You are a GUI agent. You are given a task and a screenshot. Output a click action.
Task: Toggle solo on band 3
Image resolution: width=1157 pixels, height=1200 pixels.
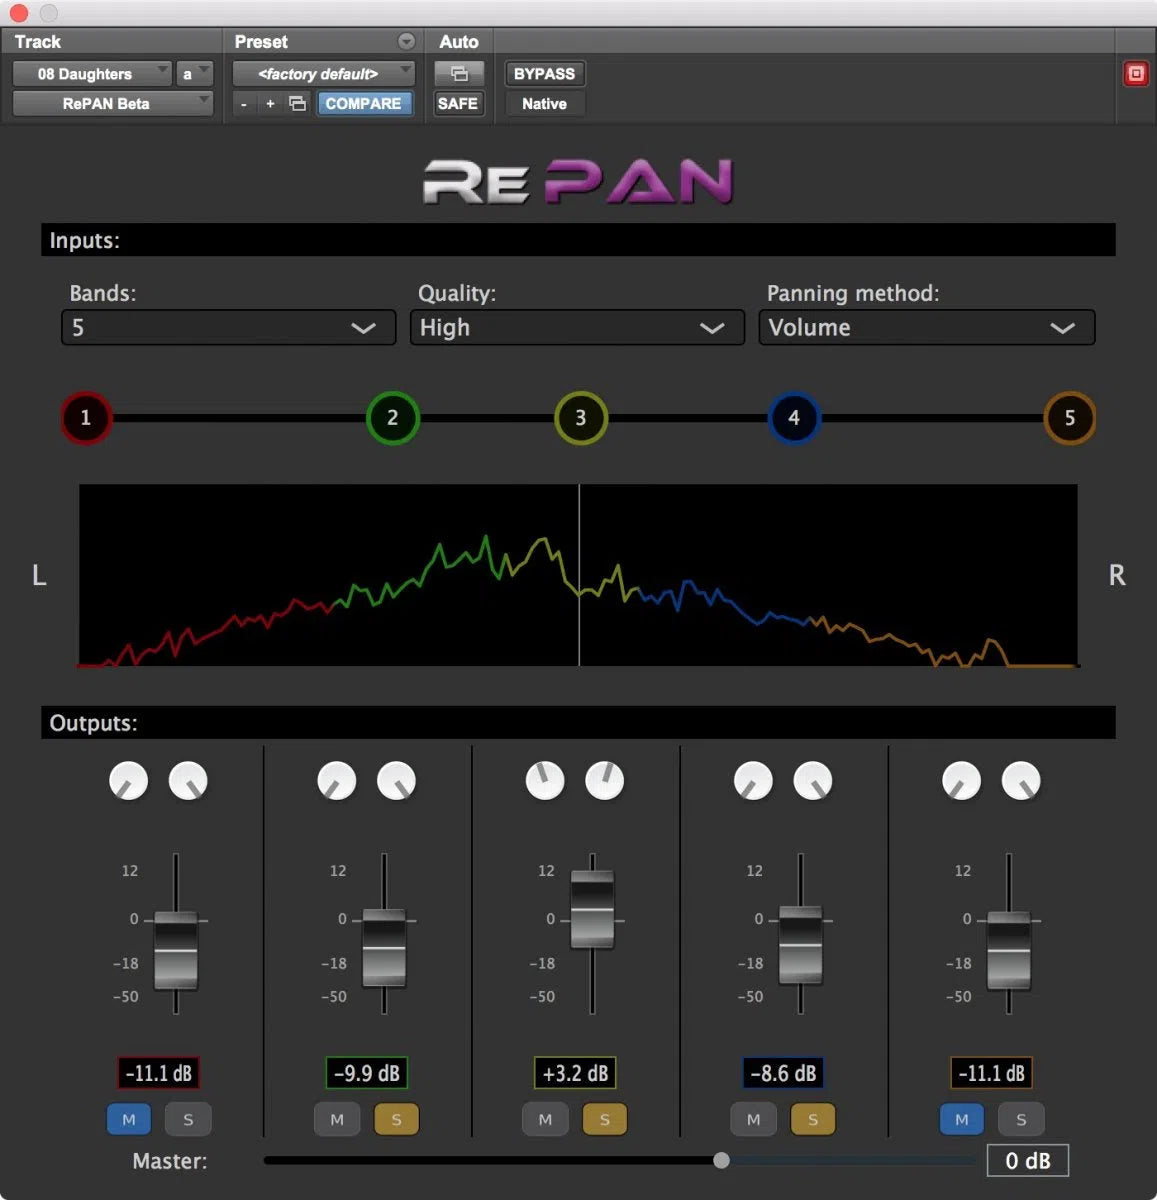(604, 1119)
